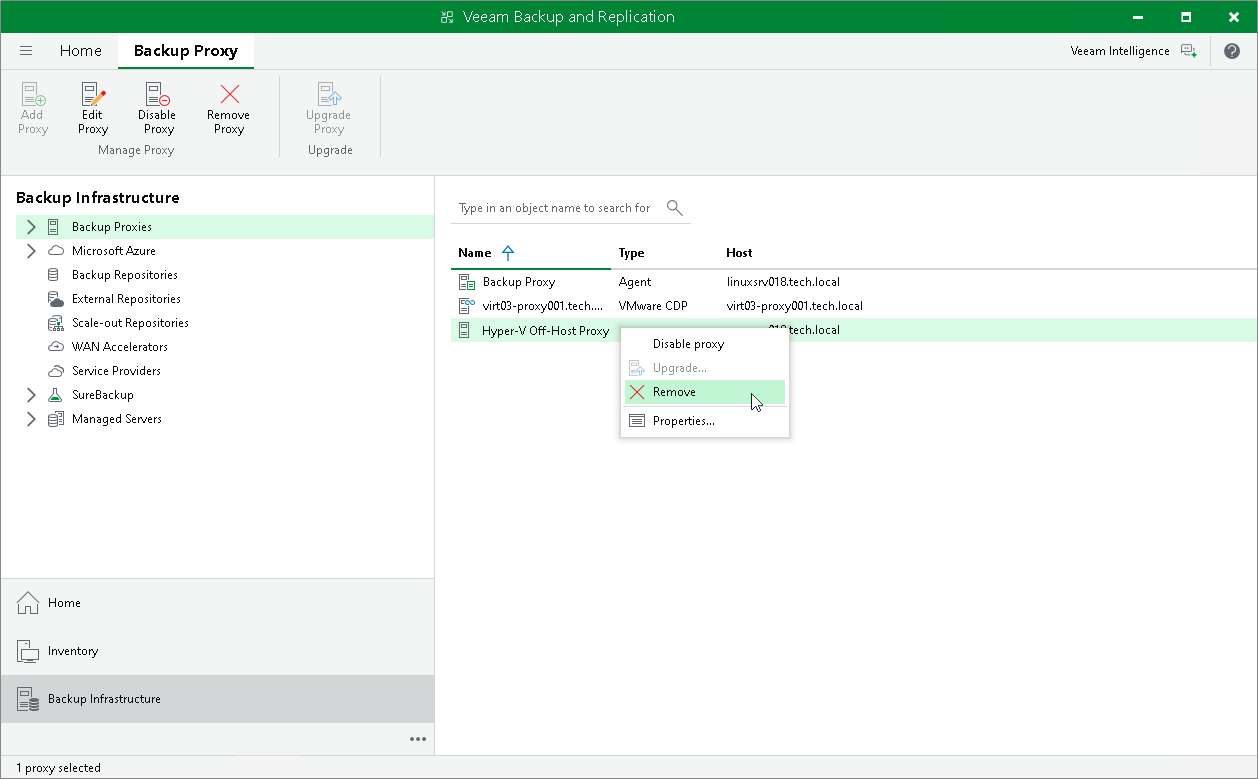Expand the SureBackup tree node
Viewport: 1258px width, 779px height.
coord(31,395)
